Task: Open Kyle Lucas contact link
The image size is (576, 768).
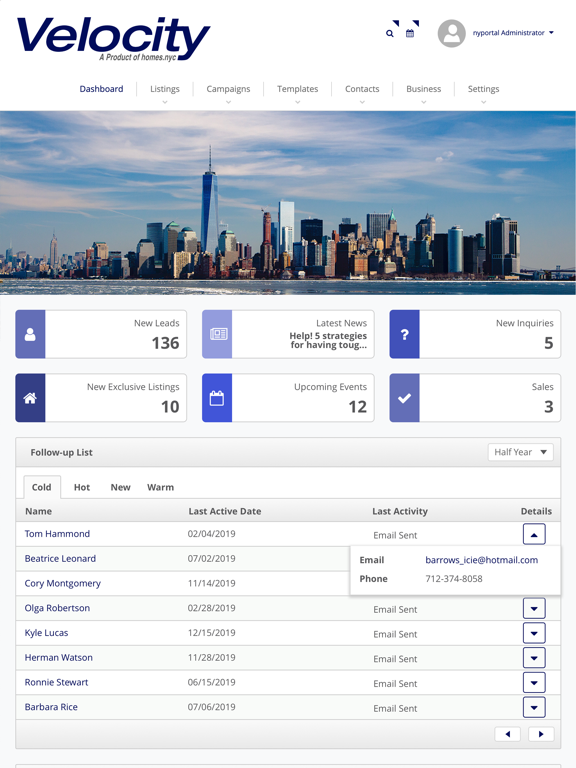Action: point(47,633)
